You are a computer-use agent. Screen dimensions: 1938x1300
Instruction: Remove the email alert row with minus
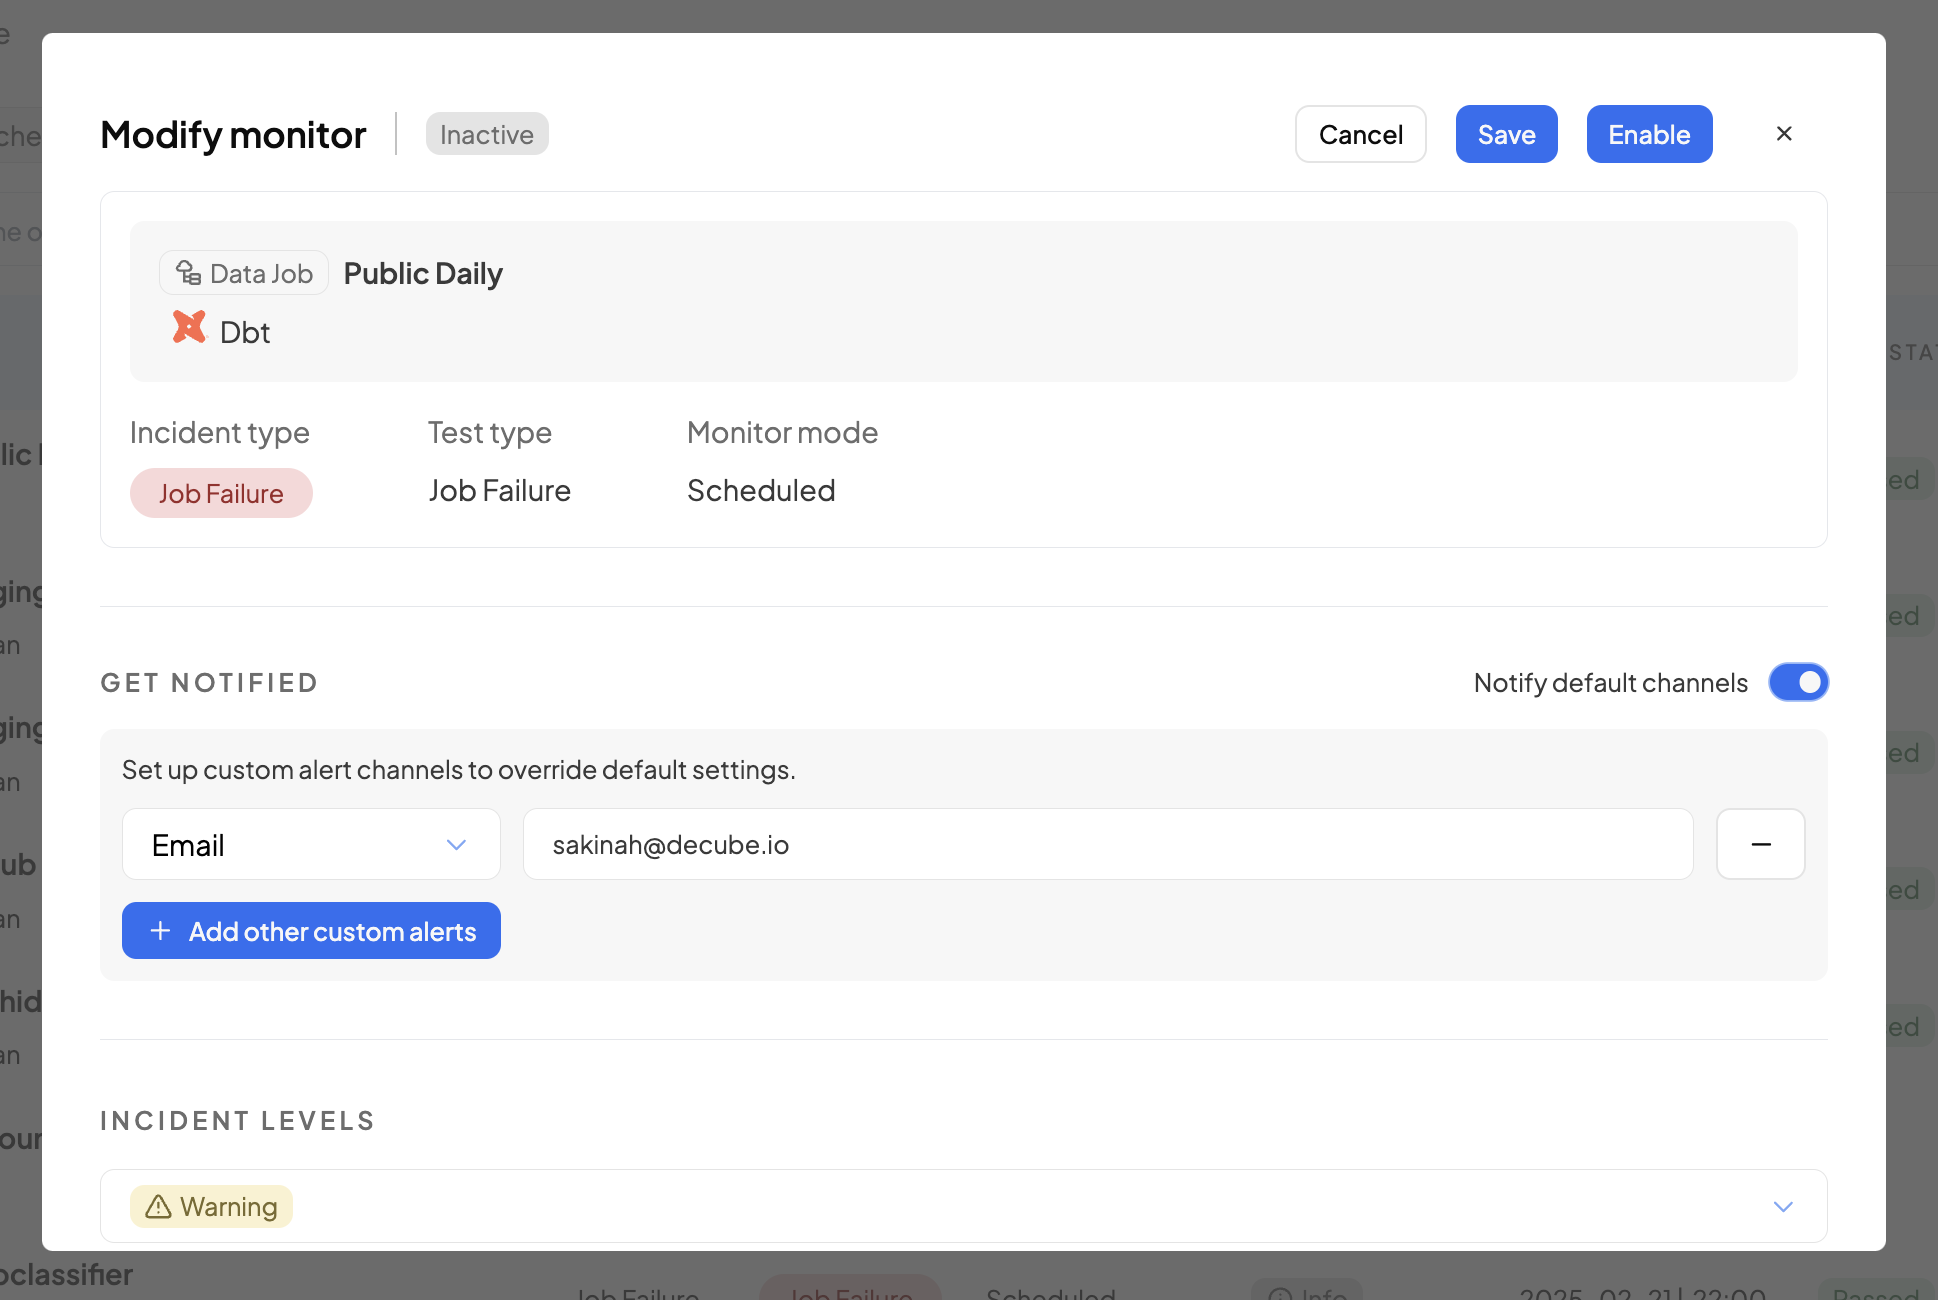[x=1760, y=845]
